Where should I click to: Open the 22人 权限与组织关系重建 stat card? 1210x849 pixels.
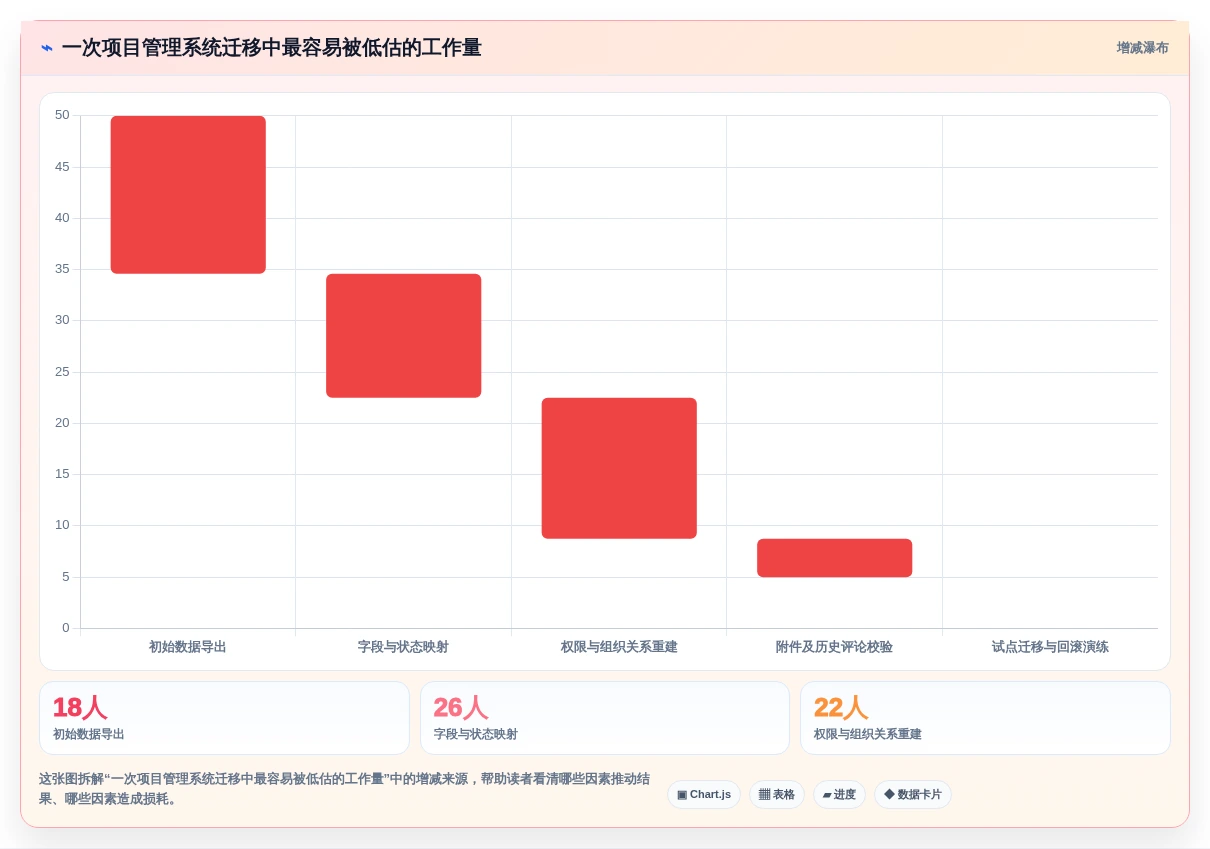point(986,718)
